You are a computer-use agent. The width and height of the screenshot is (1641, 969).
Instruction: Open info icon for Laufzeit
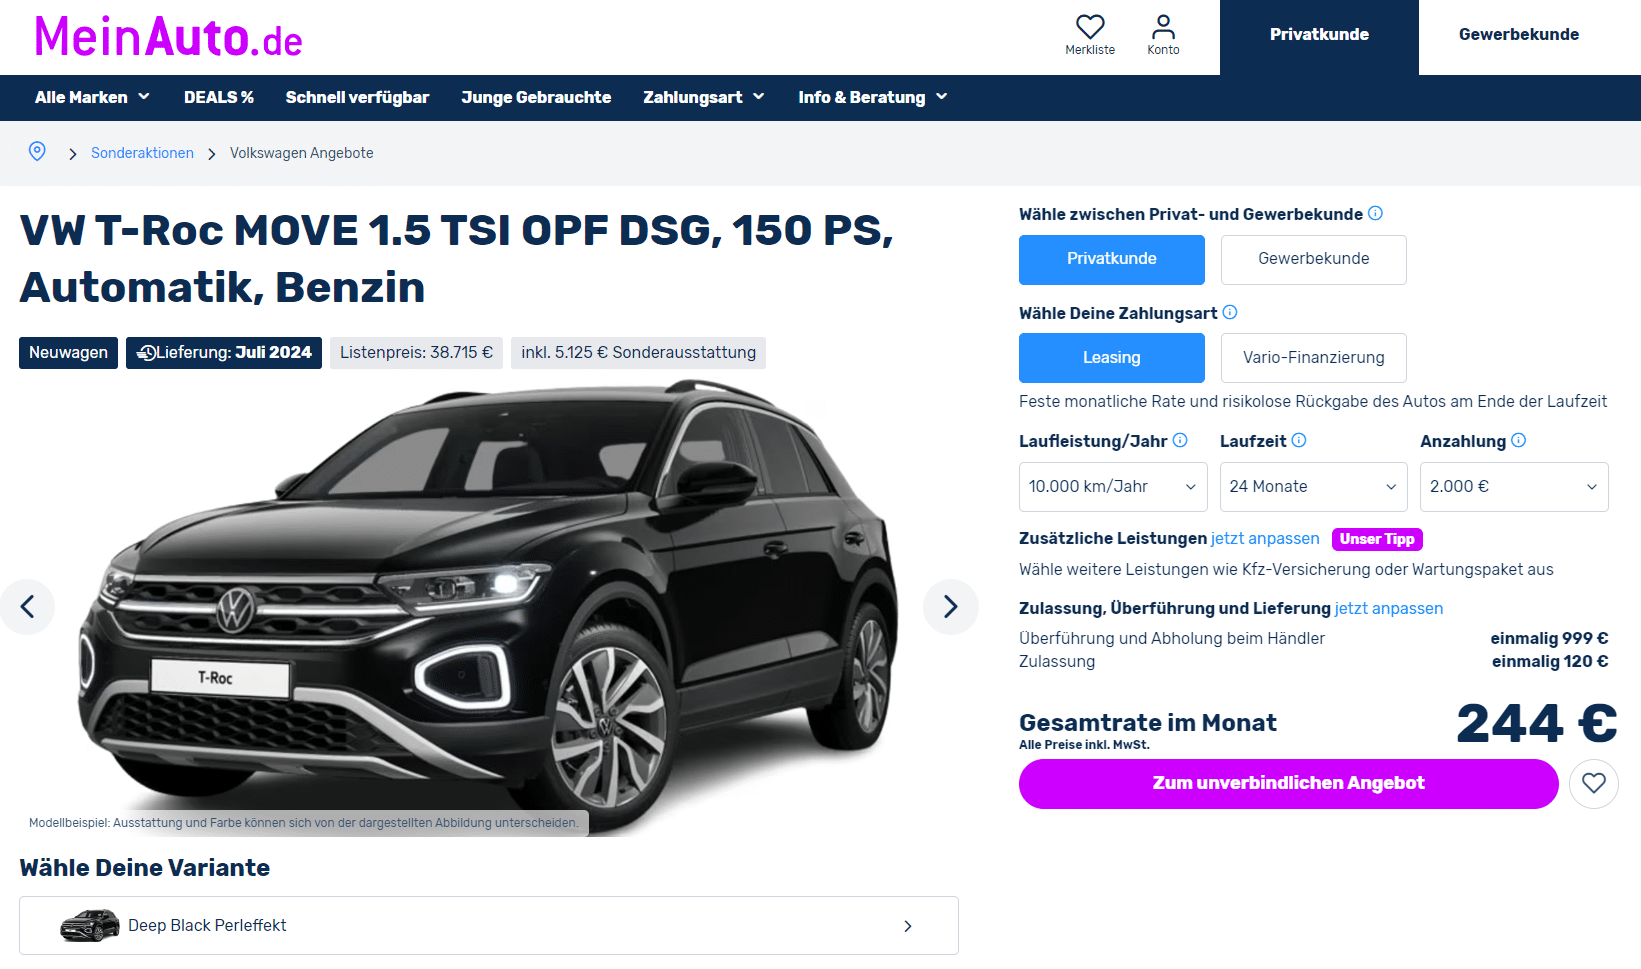pyautogui.click(x=1299, y=440)
